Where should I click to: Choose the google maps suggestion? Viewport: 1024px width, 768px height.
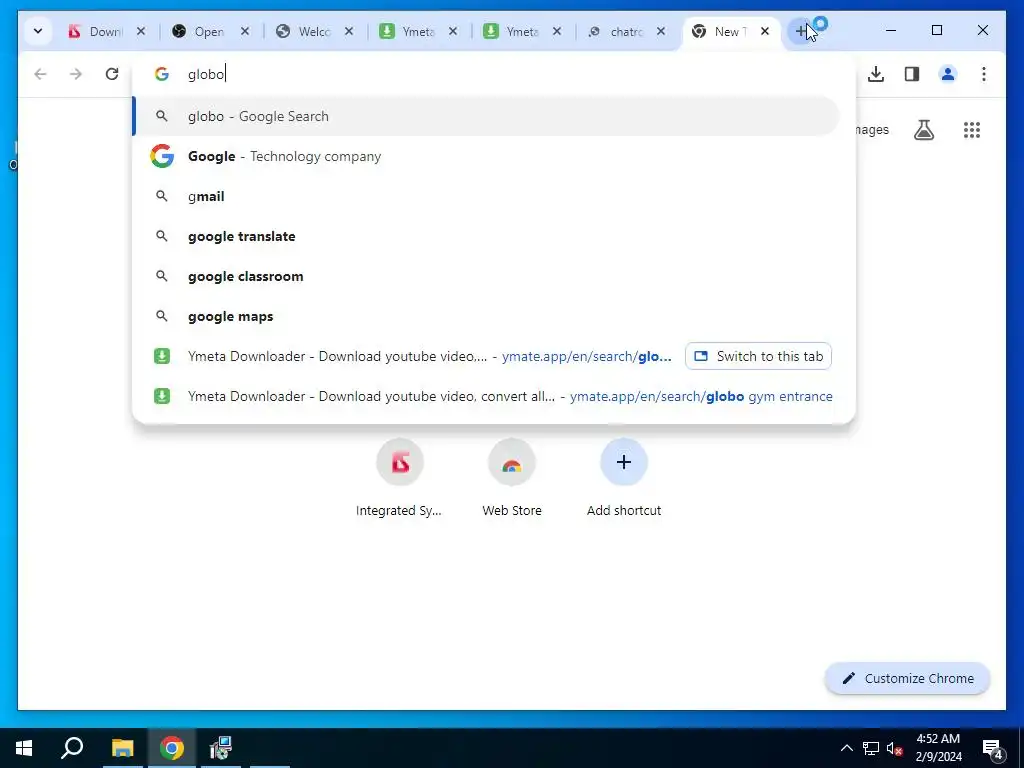click(487, 316)
